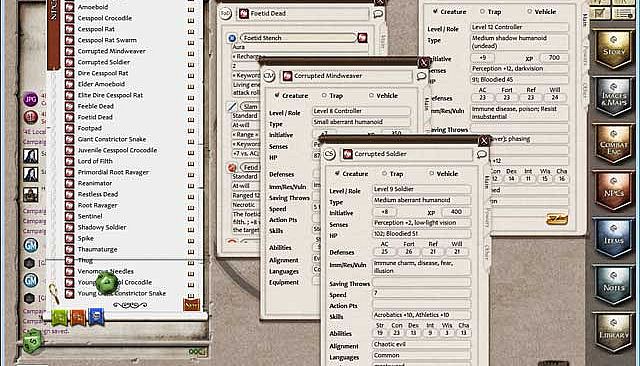The height and width of the screenshot is (366, 640).
Task: Switch to Powers tab of Level 12 Controller sheet
Action: pos(585,55)
